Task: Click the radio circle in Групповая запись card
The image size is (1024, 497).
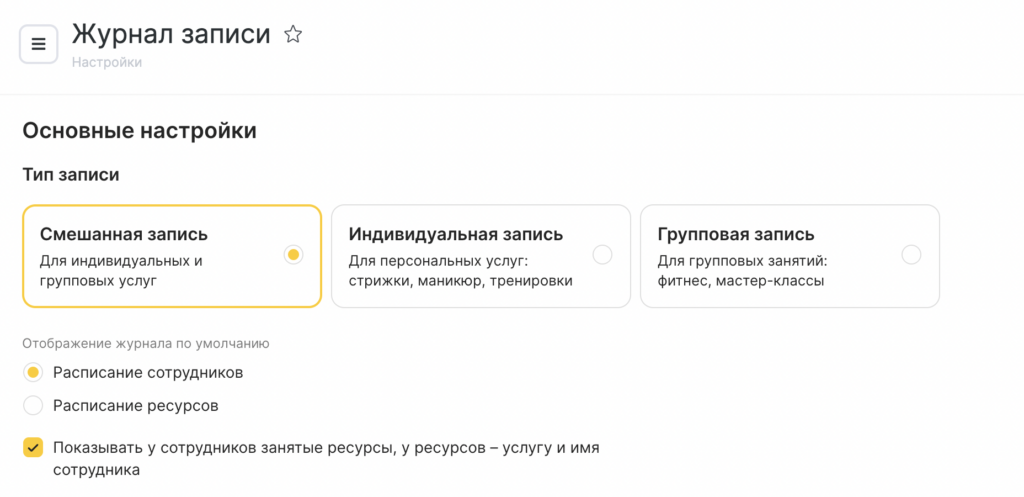Action: pos(911,255)
